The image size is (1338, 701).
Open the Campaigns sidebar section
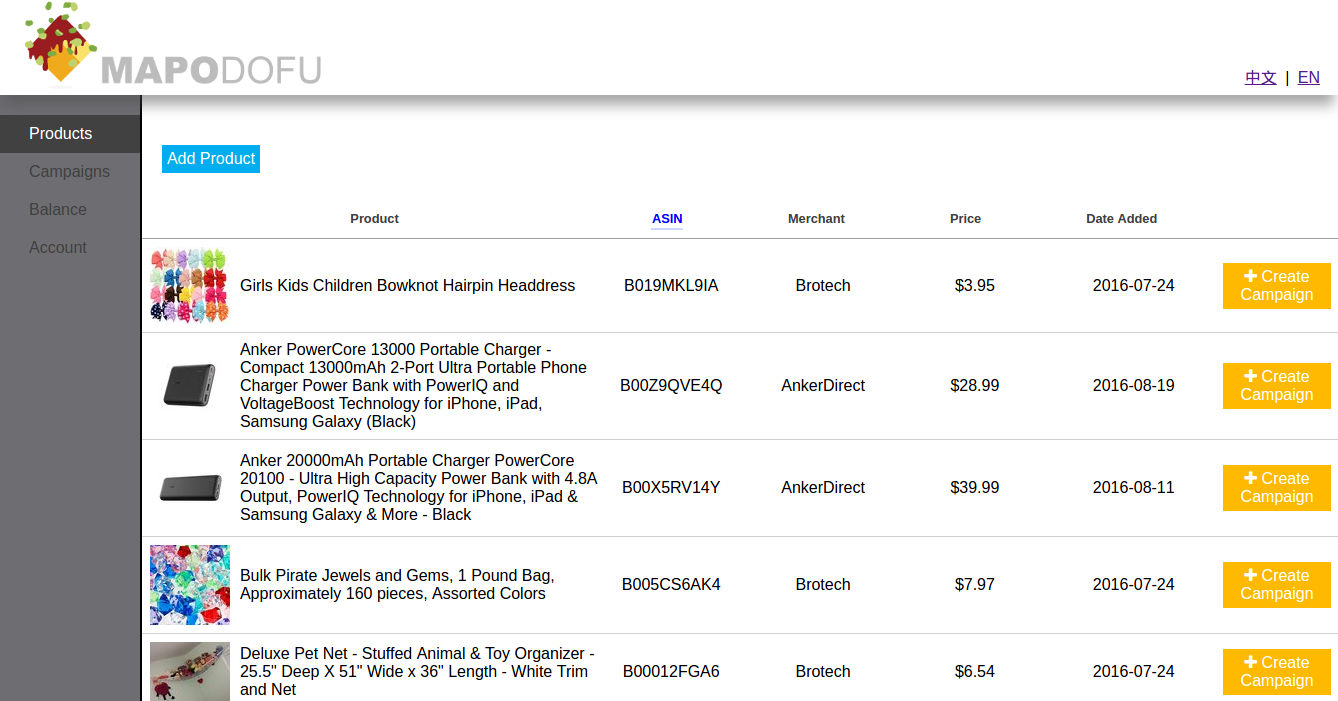70,172
